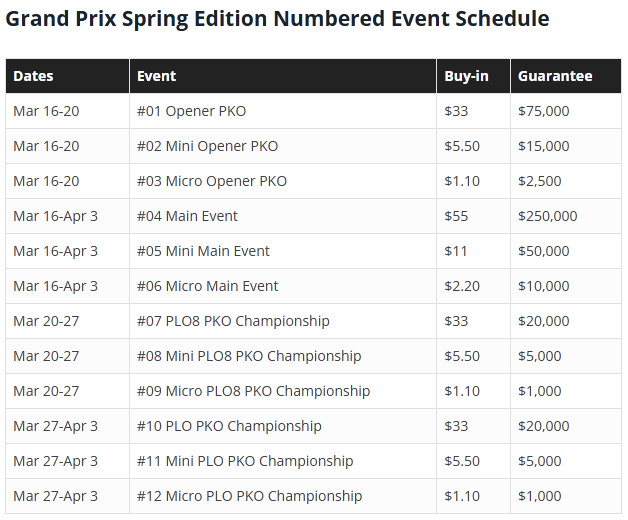The width and height of the screenshot is (628, 520).
Task: Select #11 Mini PLO PKO Championship
Action: pyautogui.click(x=245, y=461)
